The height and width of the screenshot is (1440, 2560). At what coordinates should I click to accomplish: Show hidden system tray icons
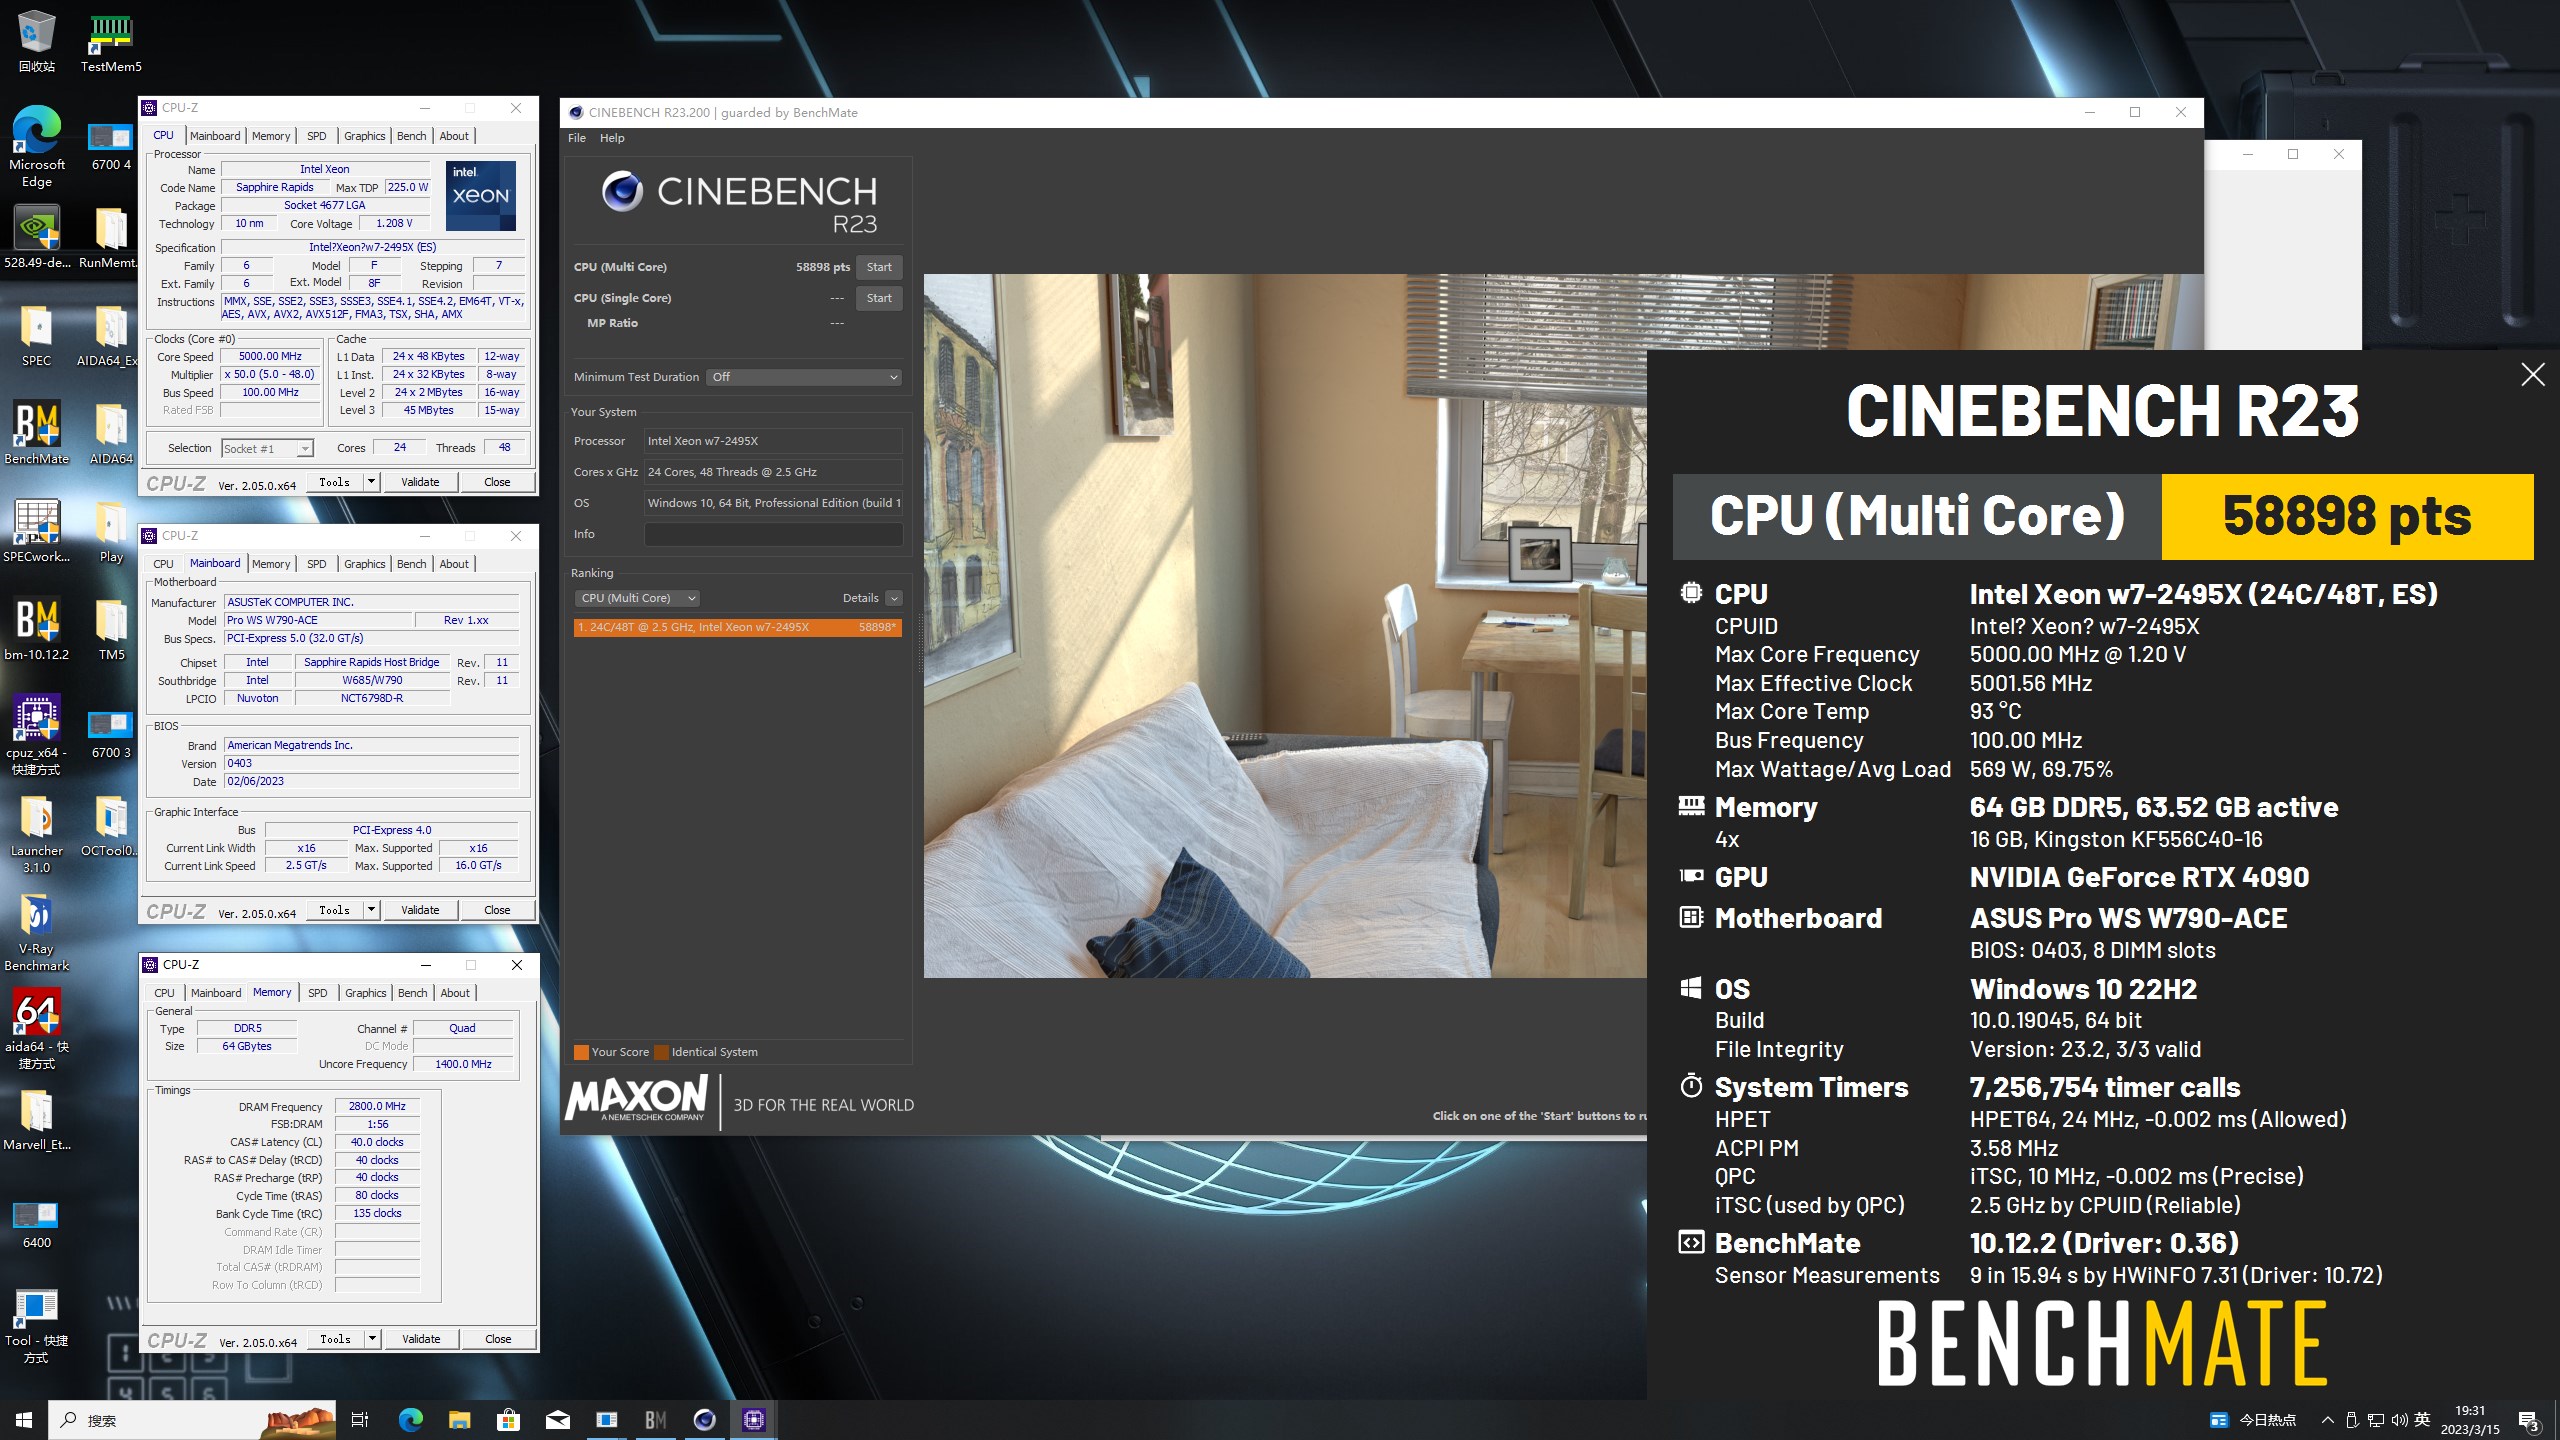[2327, 1420]
